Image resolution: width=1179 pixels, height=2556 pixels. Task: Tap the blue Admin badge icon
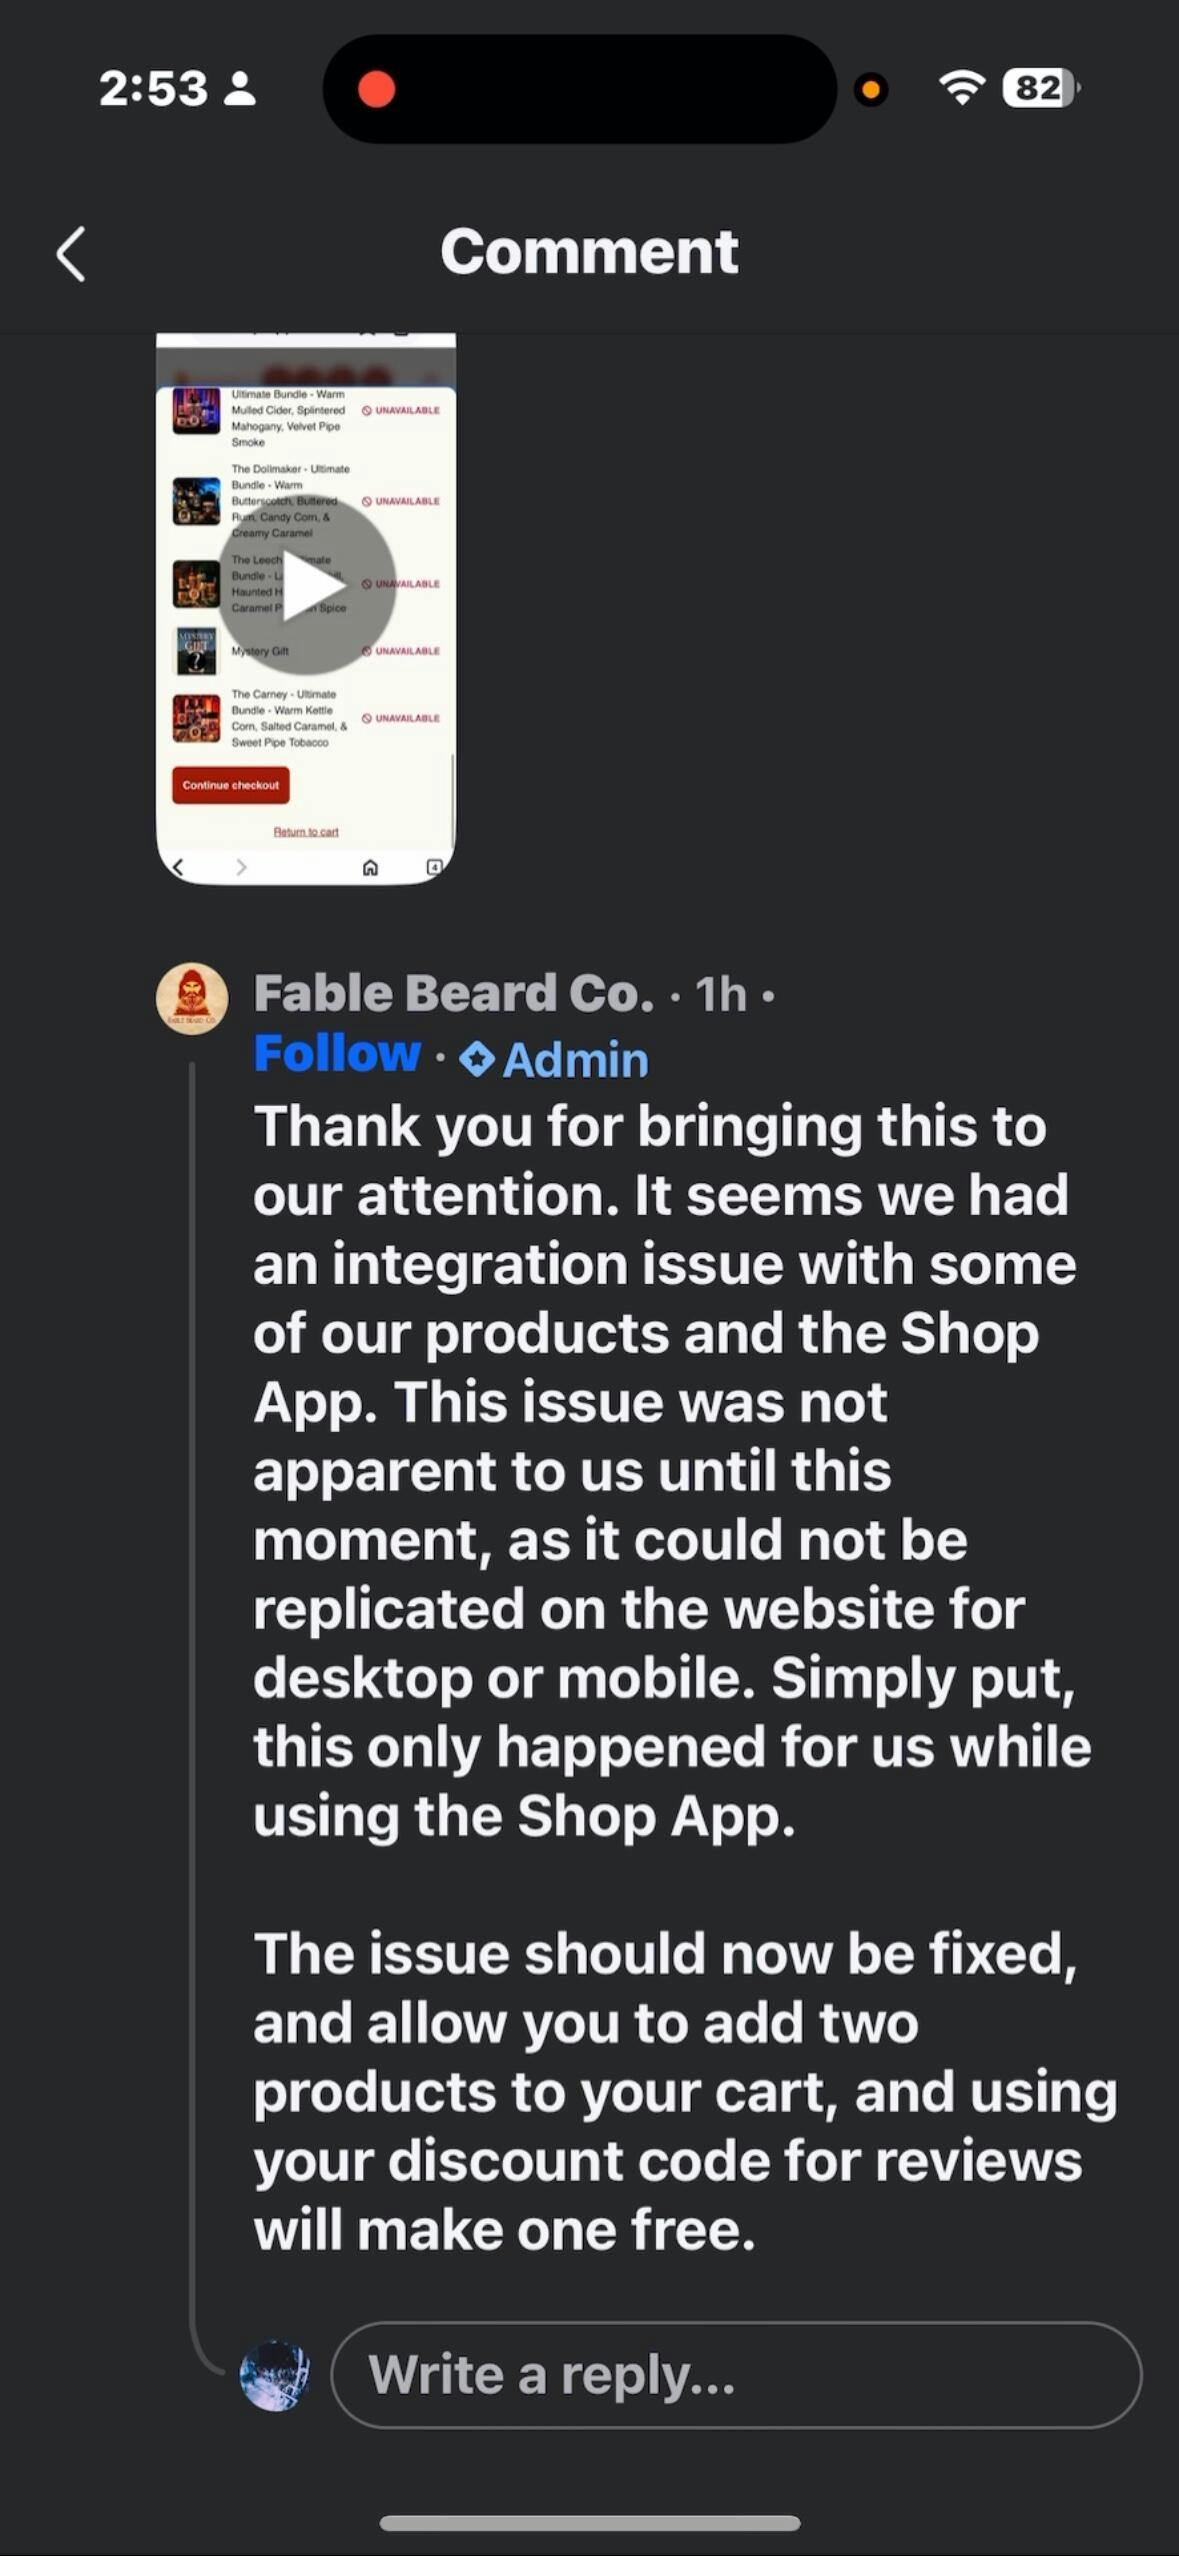click(x=477, y=1059)
